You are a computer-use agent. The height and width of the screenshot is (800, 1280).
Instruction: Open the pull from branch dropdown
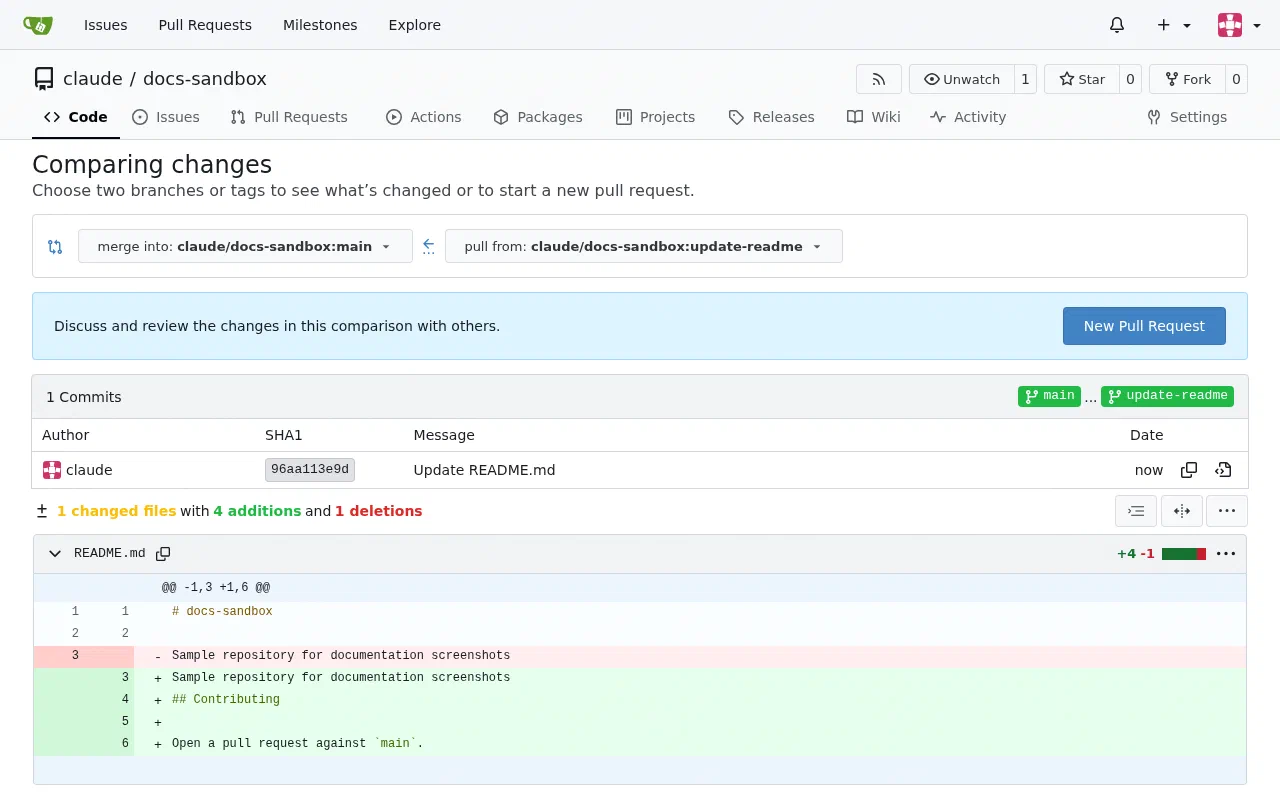pyautogui.click(x=644, y=246)
